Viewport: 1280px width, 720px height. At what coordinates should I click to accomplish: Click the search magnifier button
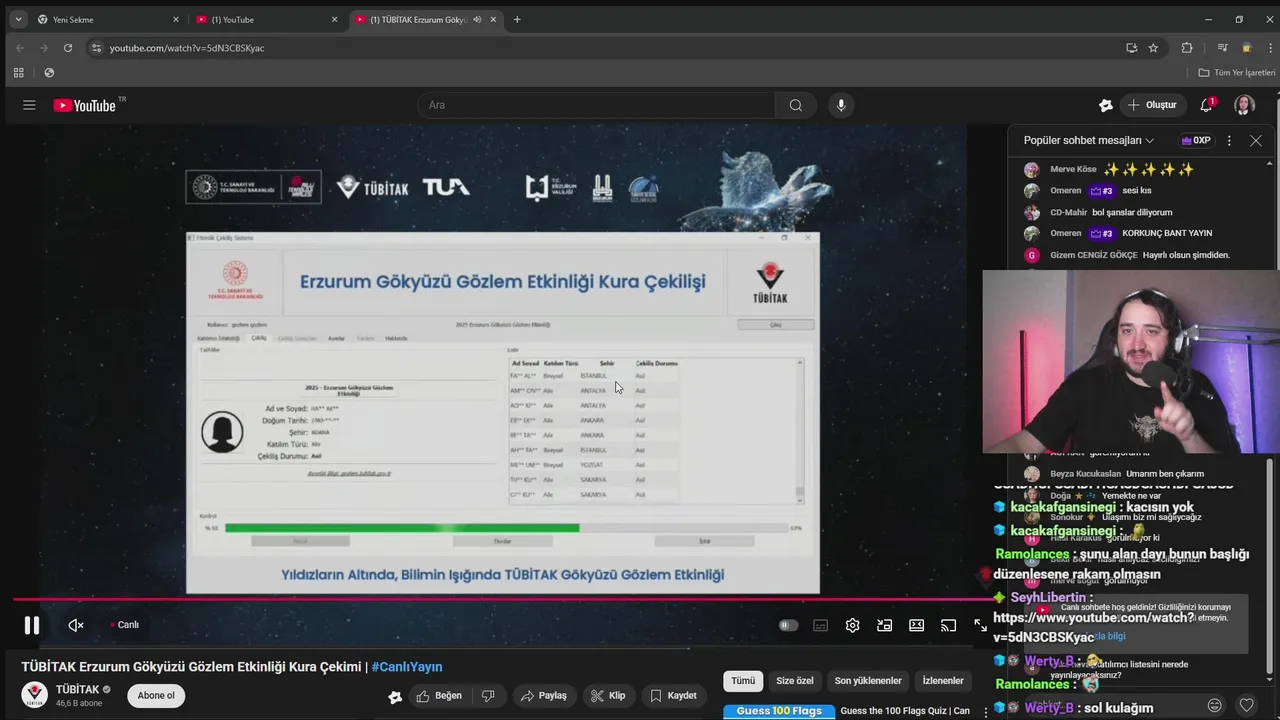tap(796, 105)
